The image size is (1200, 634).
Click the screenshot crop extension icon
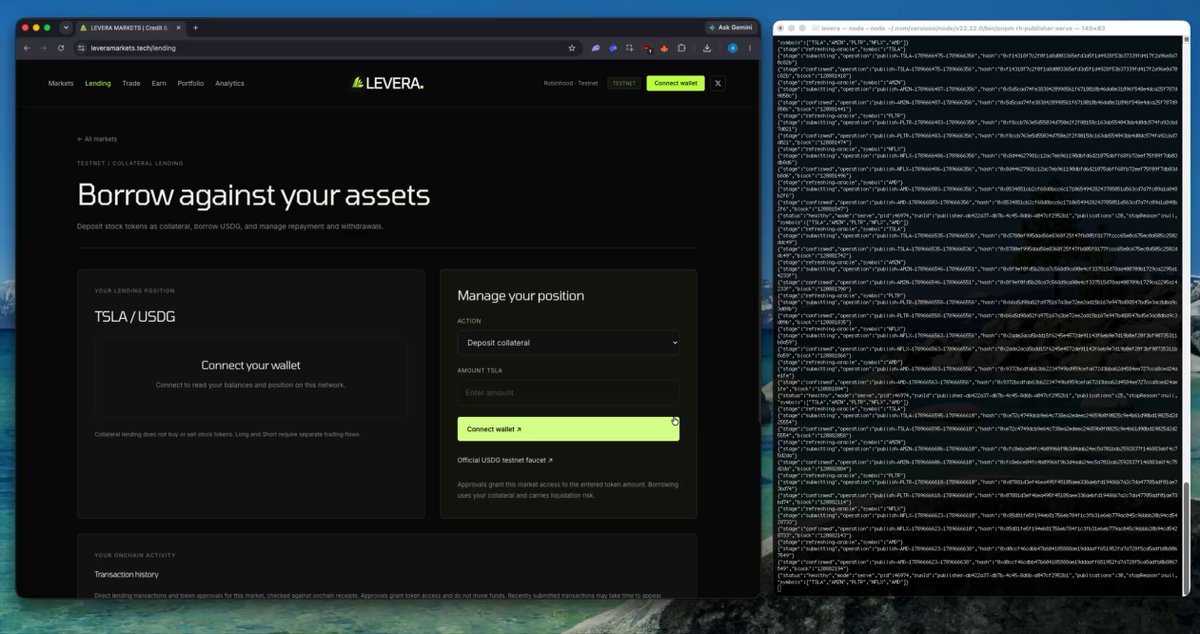(629, 47)
